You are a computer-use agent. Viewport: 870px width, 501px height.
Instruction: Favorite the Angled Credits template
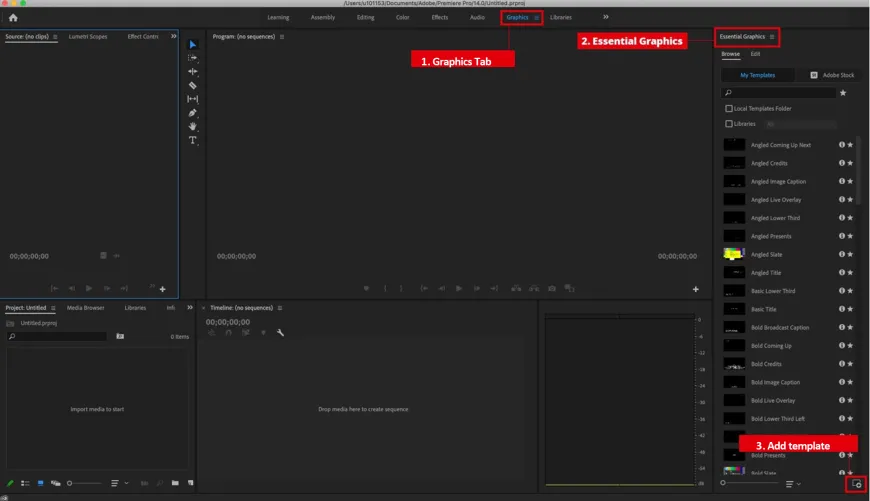[850, 163]
